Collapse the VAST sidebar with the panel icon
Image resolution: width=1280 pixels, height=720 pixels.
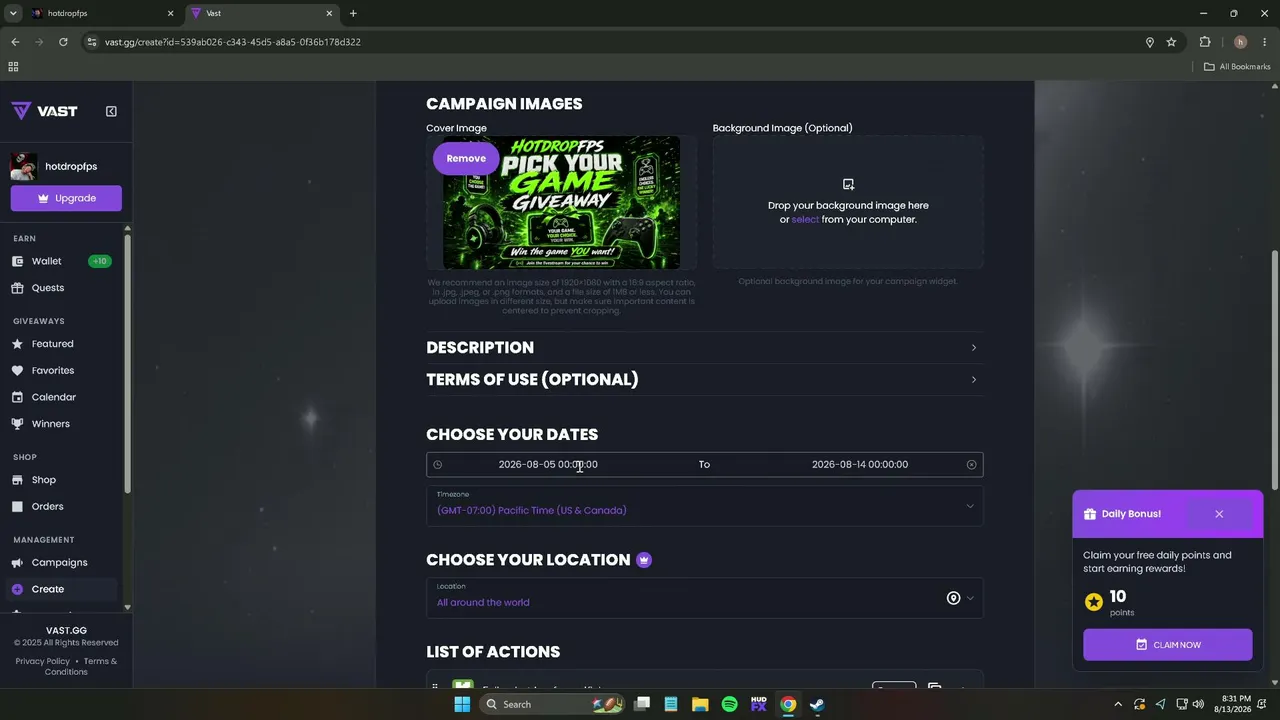coord(111,111)
